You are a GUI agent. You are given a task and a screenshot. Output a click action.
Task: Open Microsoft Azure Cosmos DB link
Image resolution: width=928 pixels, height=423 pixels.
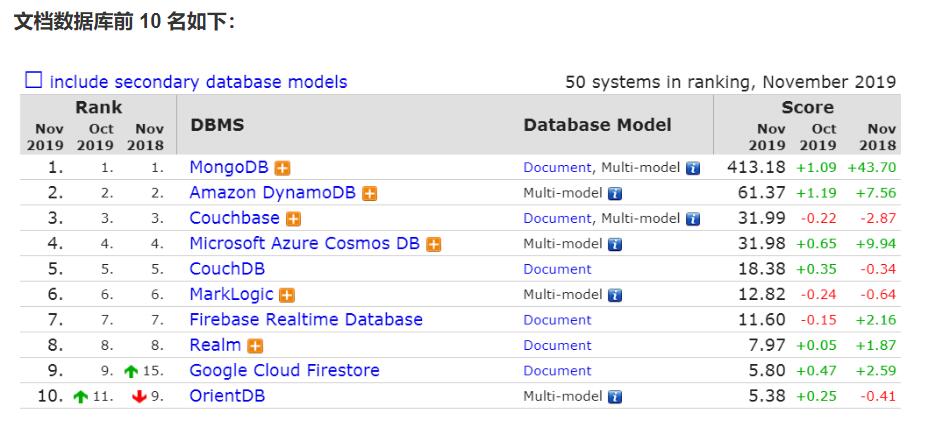[304, 244]
